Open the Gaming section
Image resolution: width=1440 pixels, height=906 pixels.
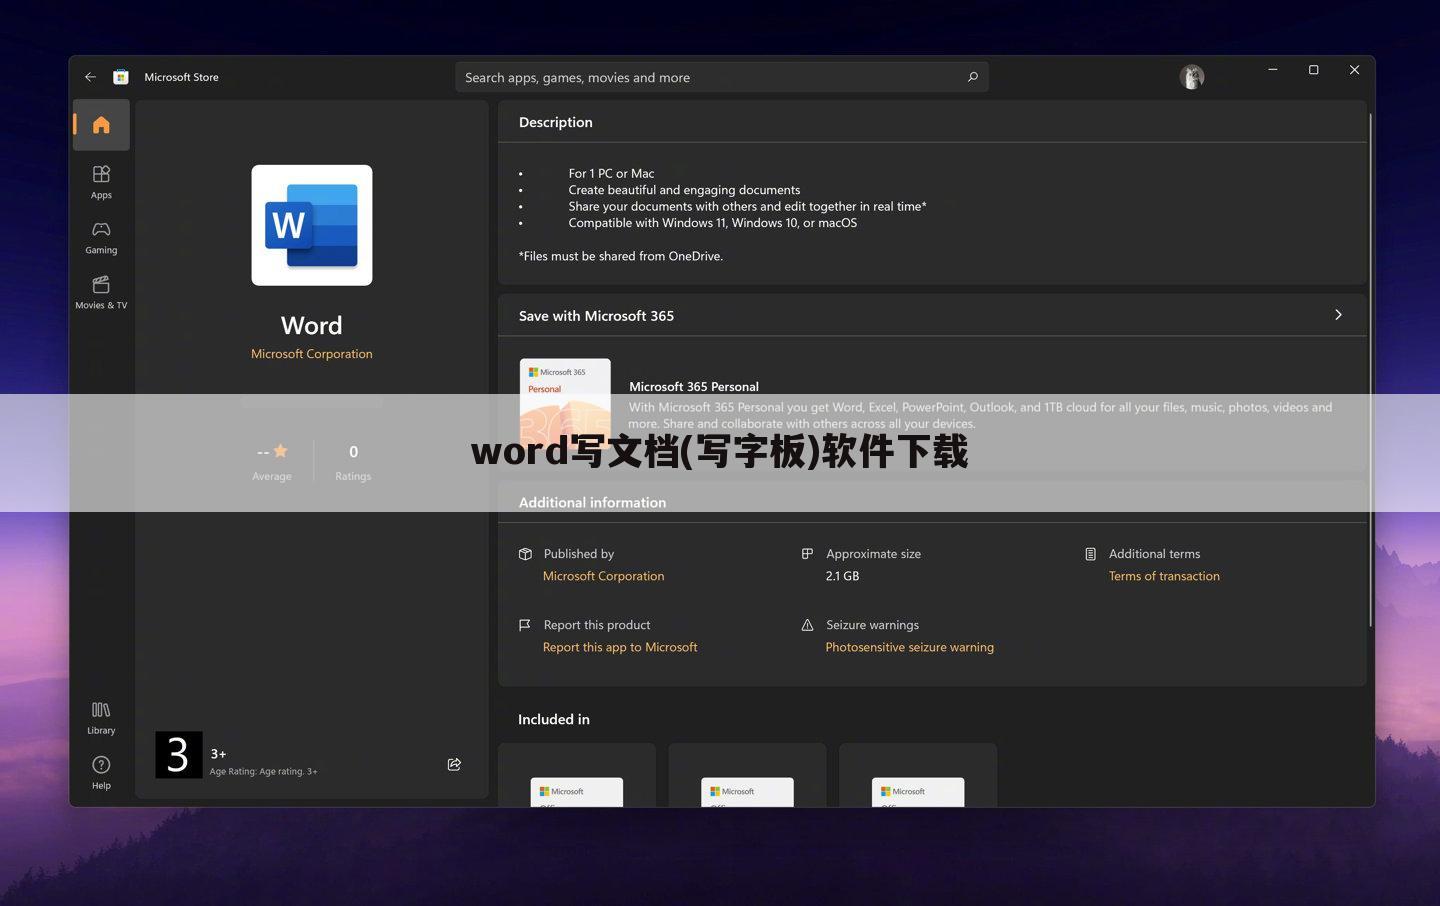[x=101, y=237]
